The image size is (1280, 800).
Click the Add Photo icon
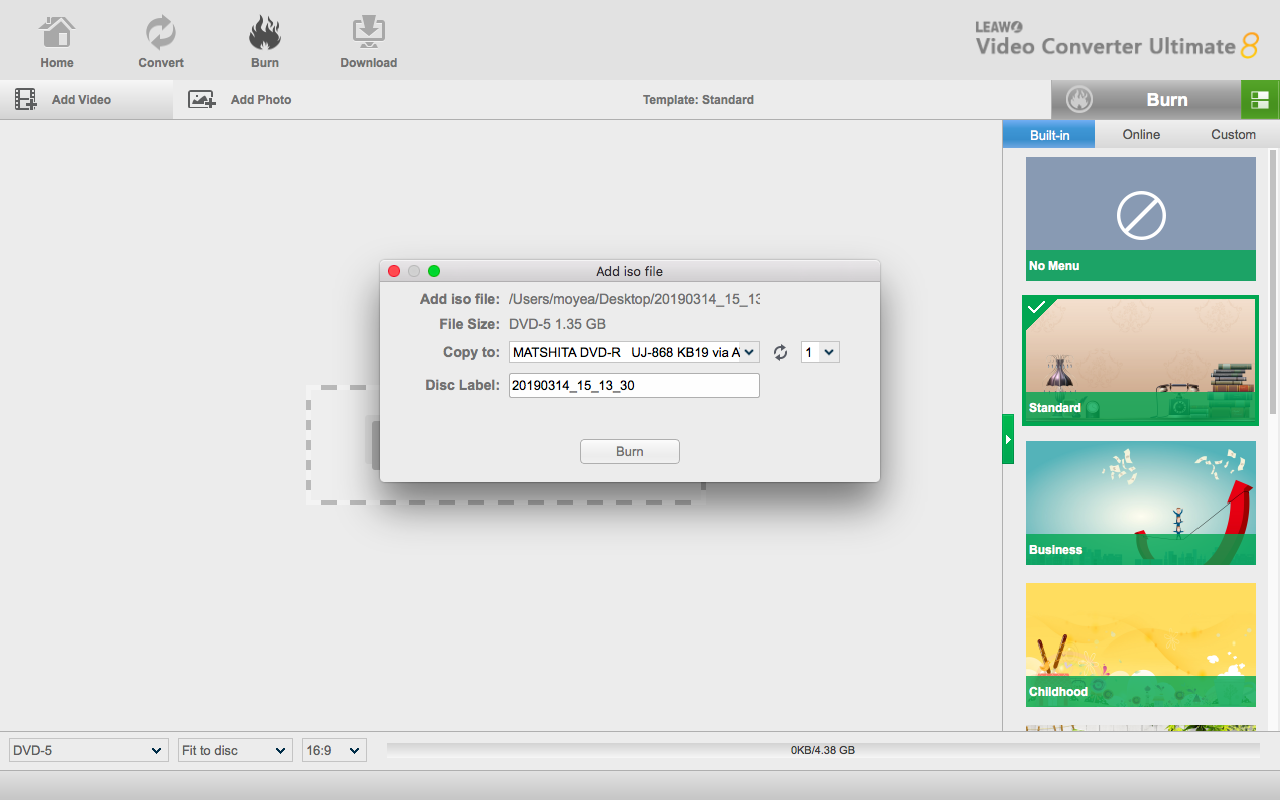point(202,99)
